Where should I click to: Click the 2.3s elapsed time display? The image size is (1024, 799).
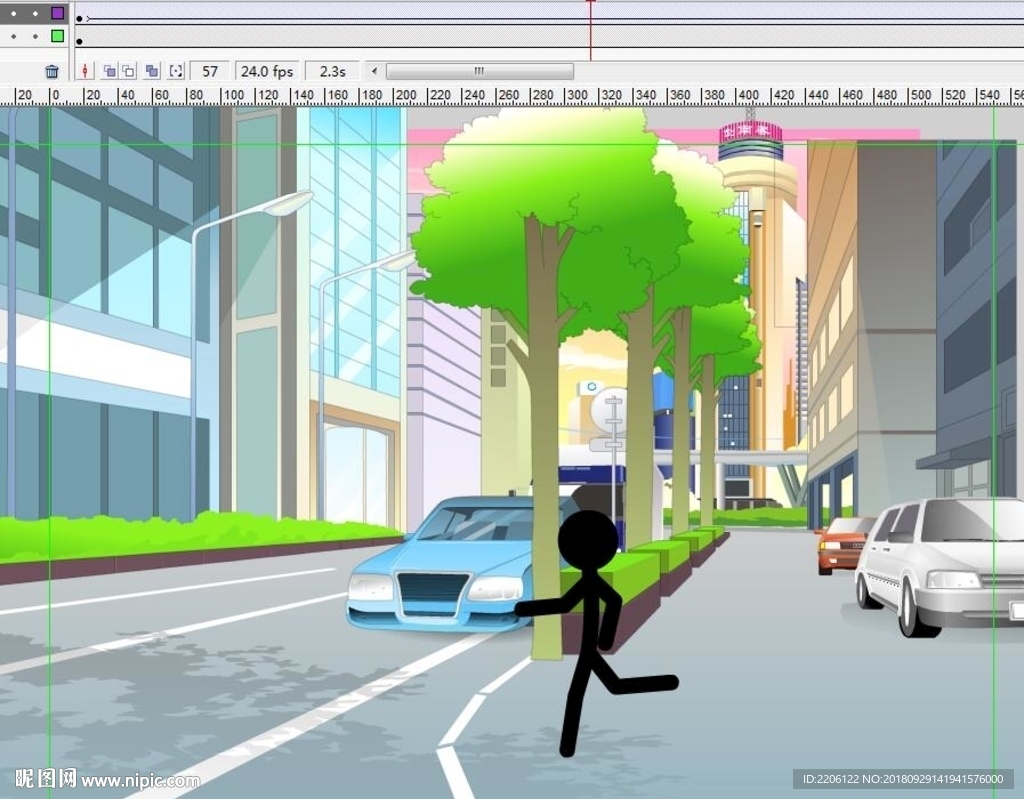(x=332, y=71)
